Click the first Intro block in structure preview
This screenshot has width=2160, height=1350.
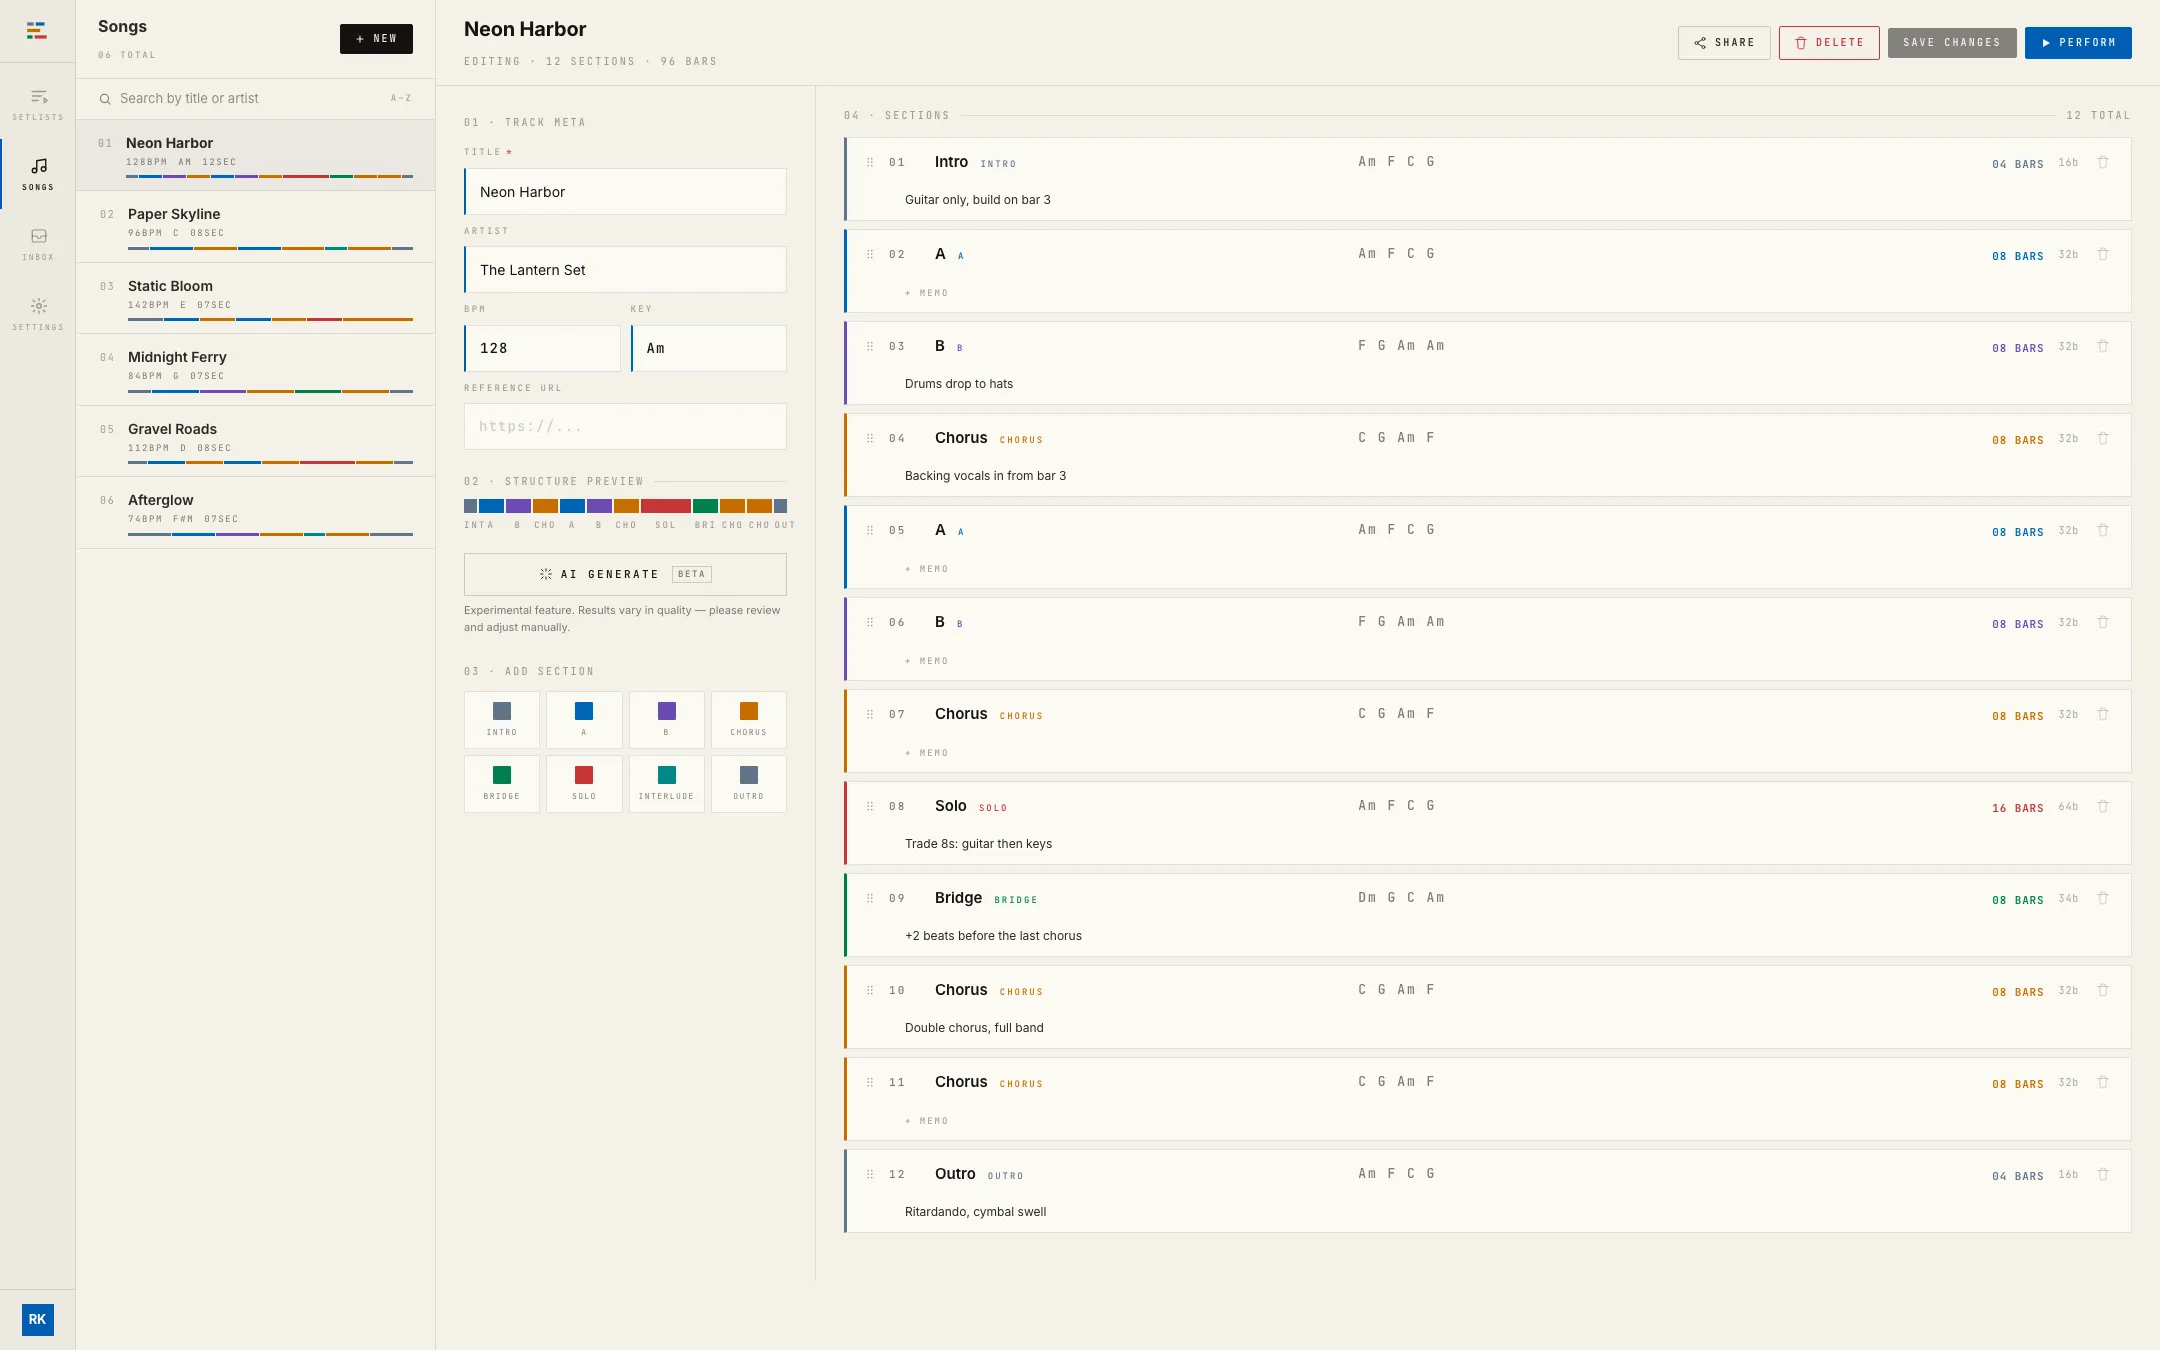[x=470, y=506]
